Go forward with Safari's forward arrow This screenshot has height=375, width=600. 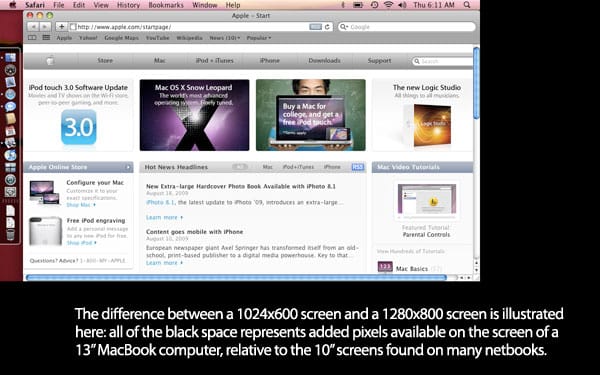45,27
